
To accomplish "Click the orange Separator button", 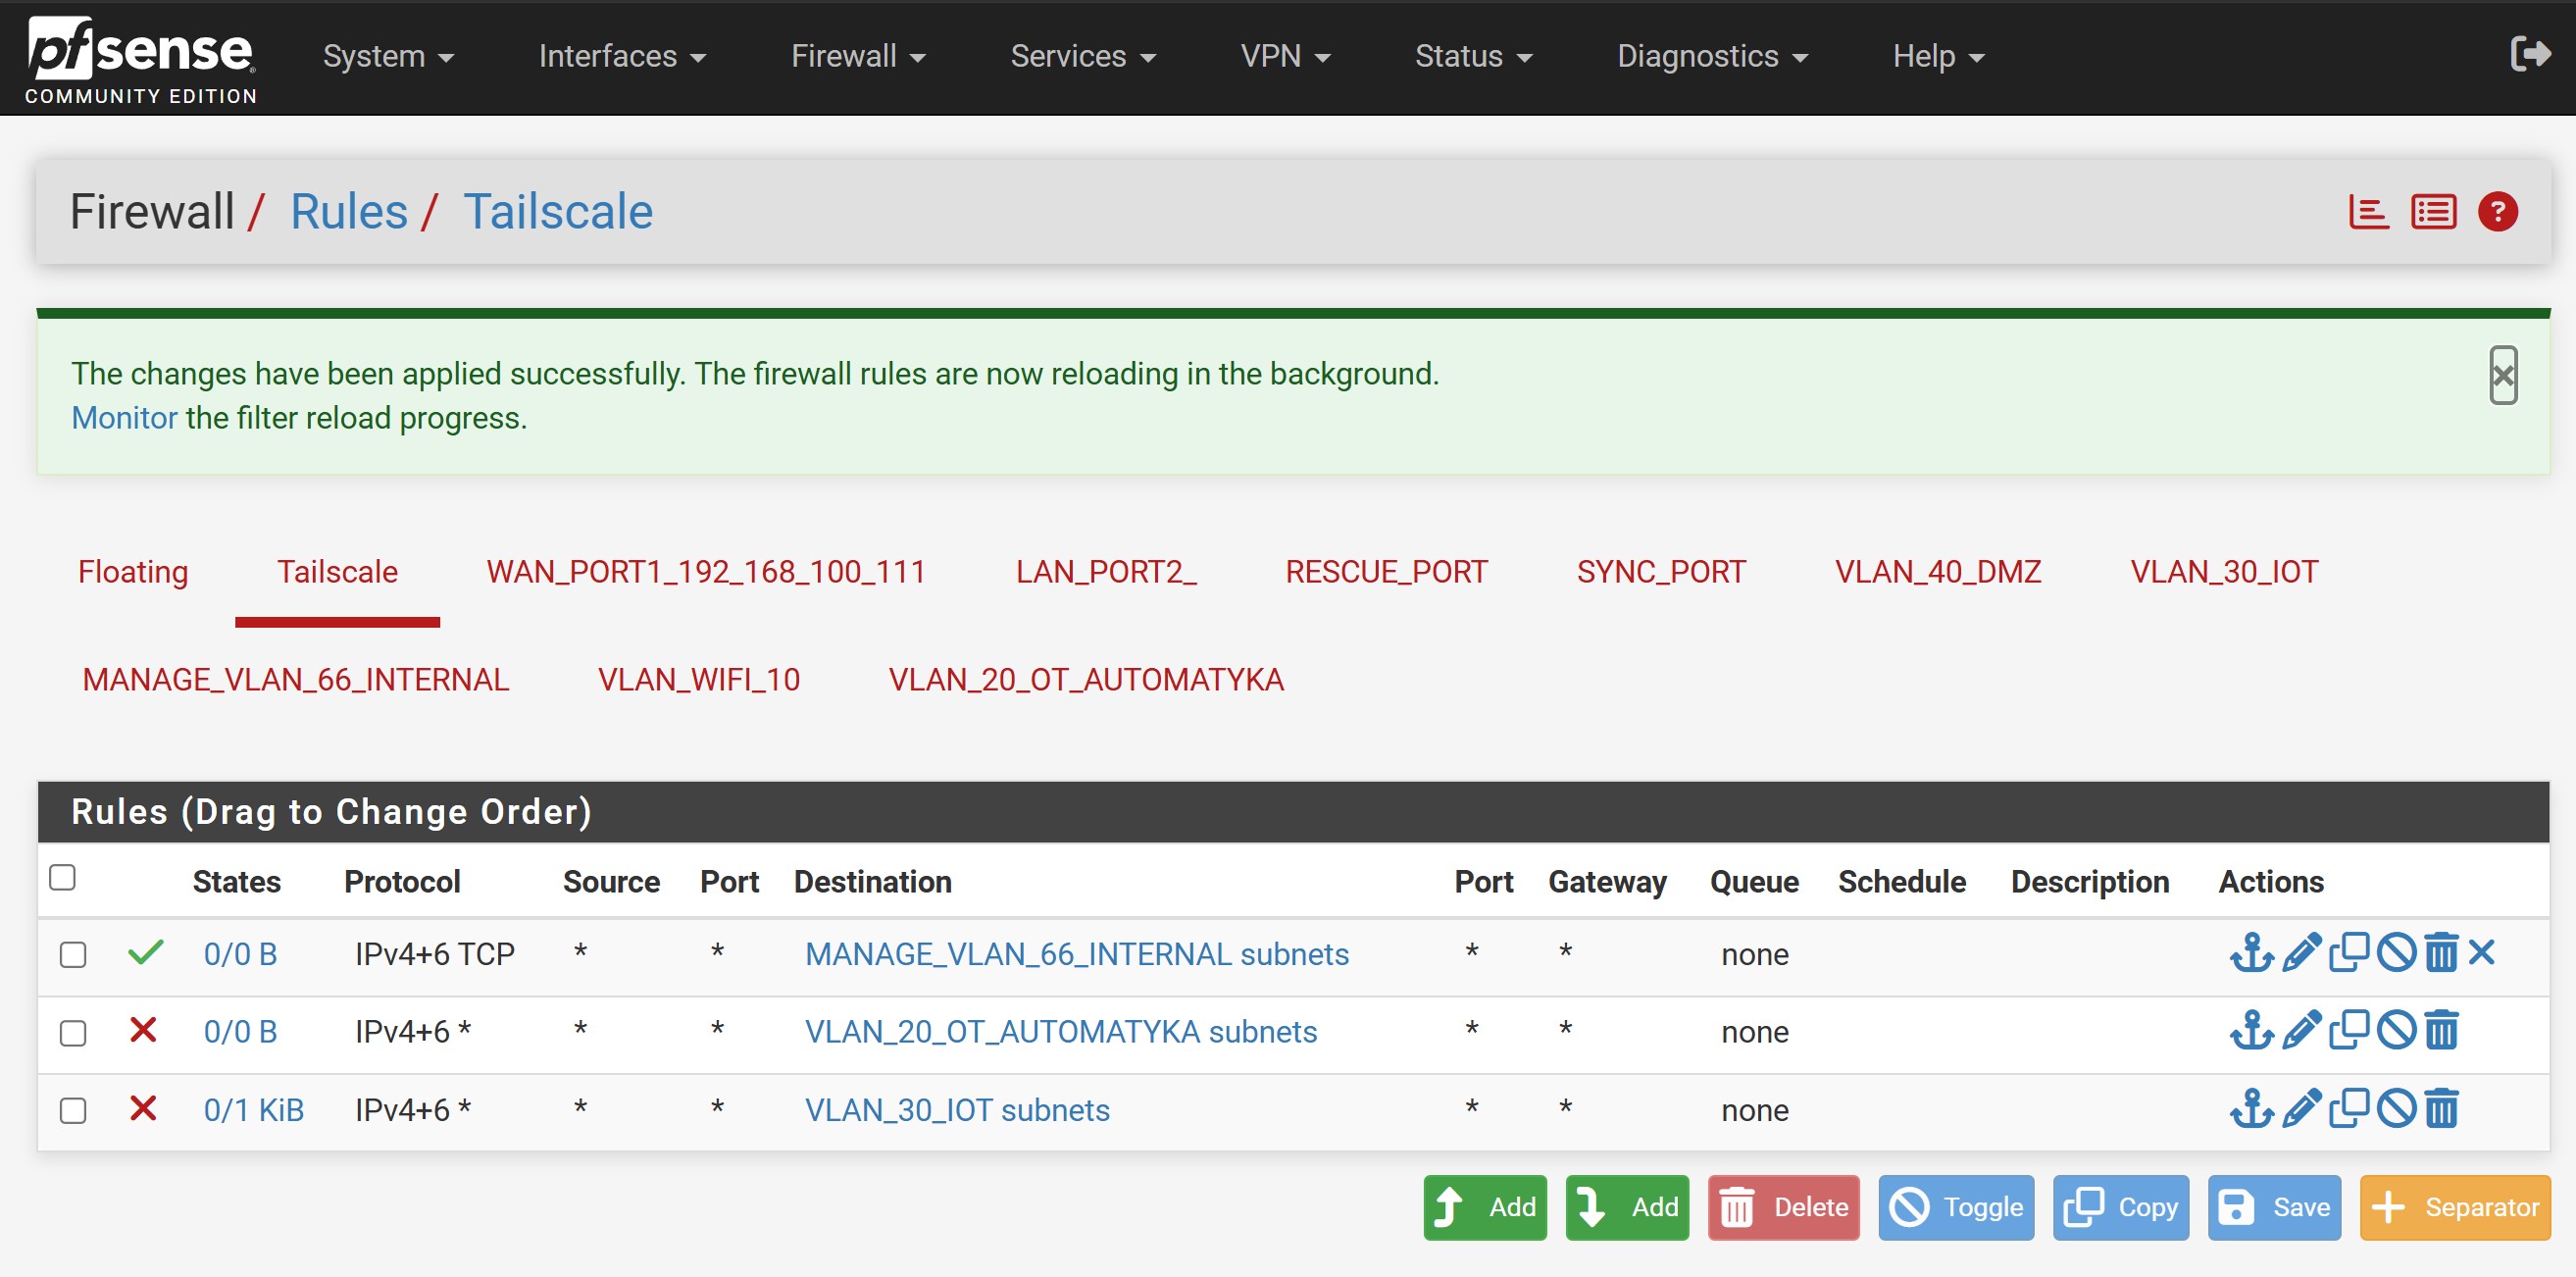I will point(2455,1207).
